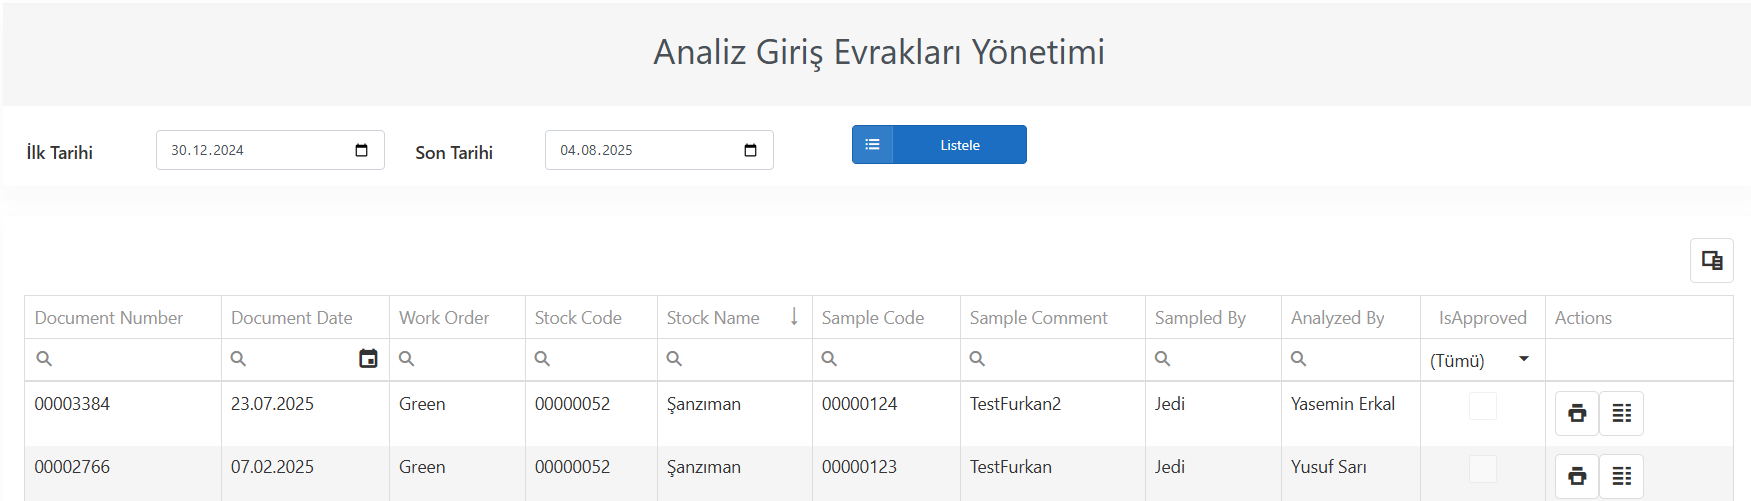The image size is (1751, 501).
Task: Click the column chooser icon above grid
Action: (x=1711, y=260)
